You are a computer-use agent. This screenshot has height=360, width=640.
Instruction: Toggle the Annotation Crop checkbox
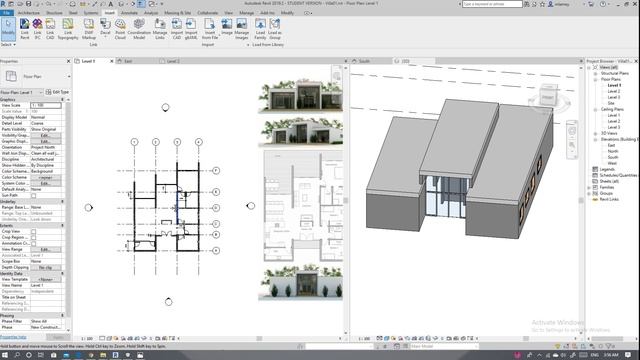pyautogui.click(x=34, y=243)
